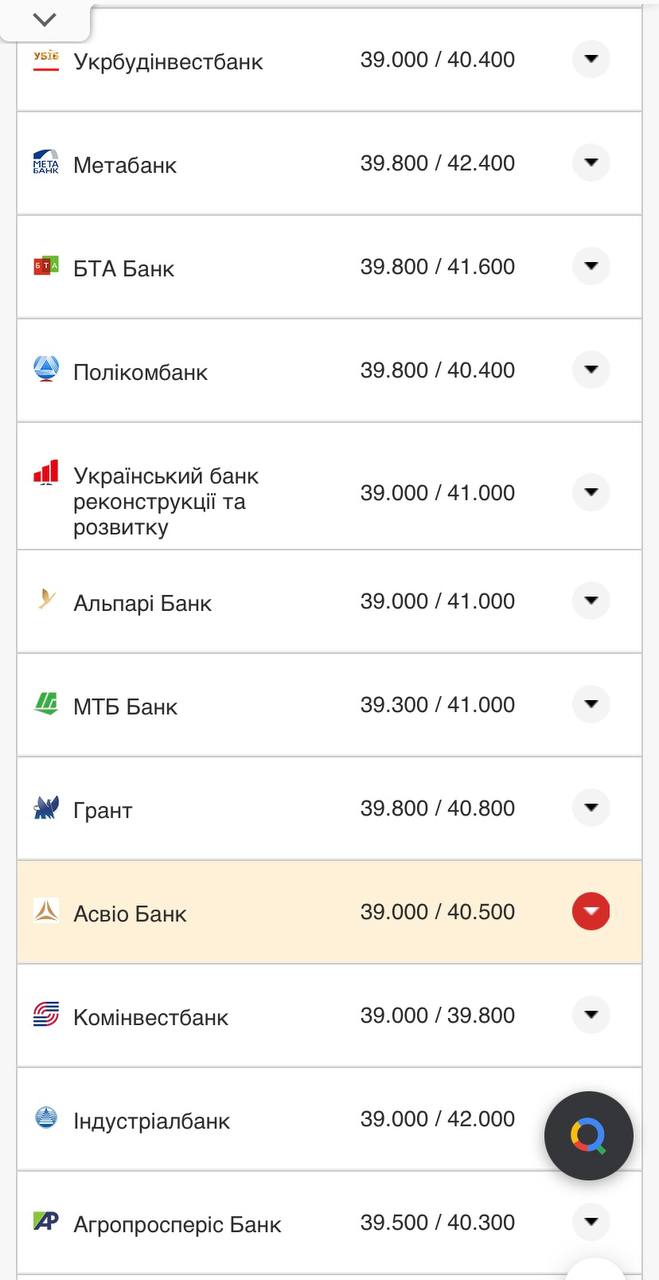Screen dimensions: 659x1280
Task: Collapse the highlighted Асвіо Банк row
Action: tap(591, 911)
